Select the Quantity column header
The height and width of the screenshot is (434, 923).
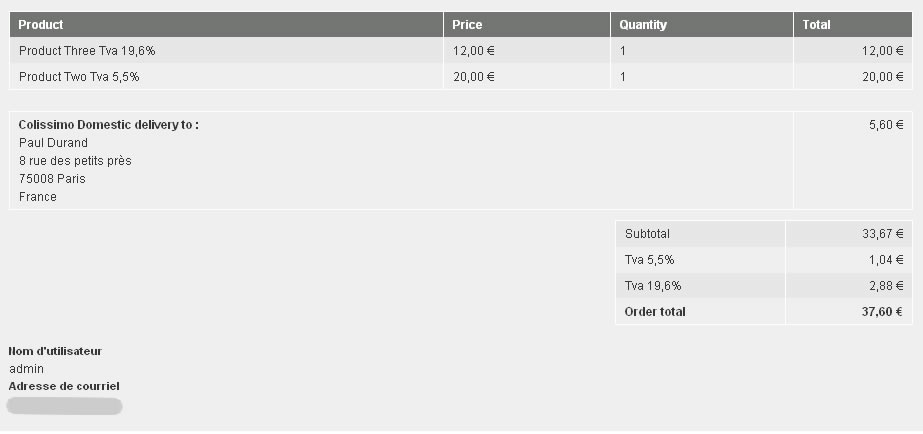click(x=643, y=25)
